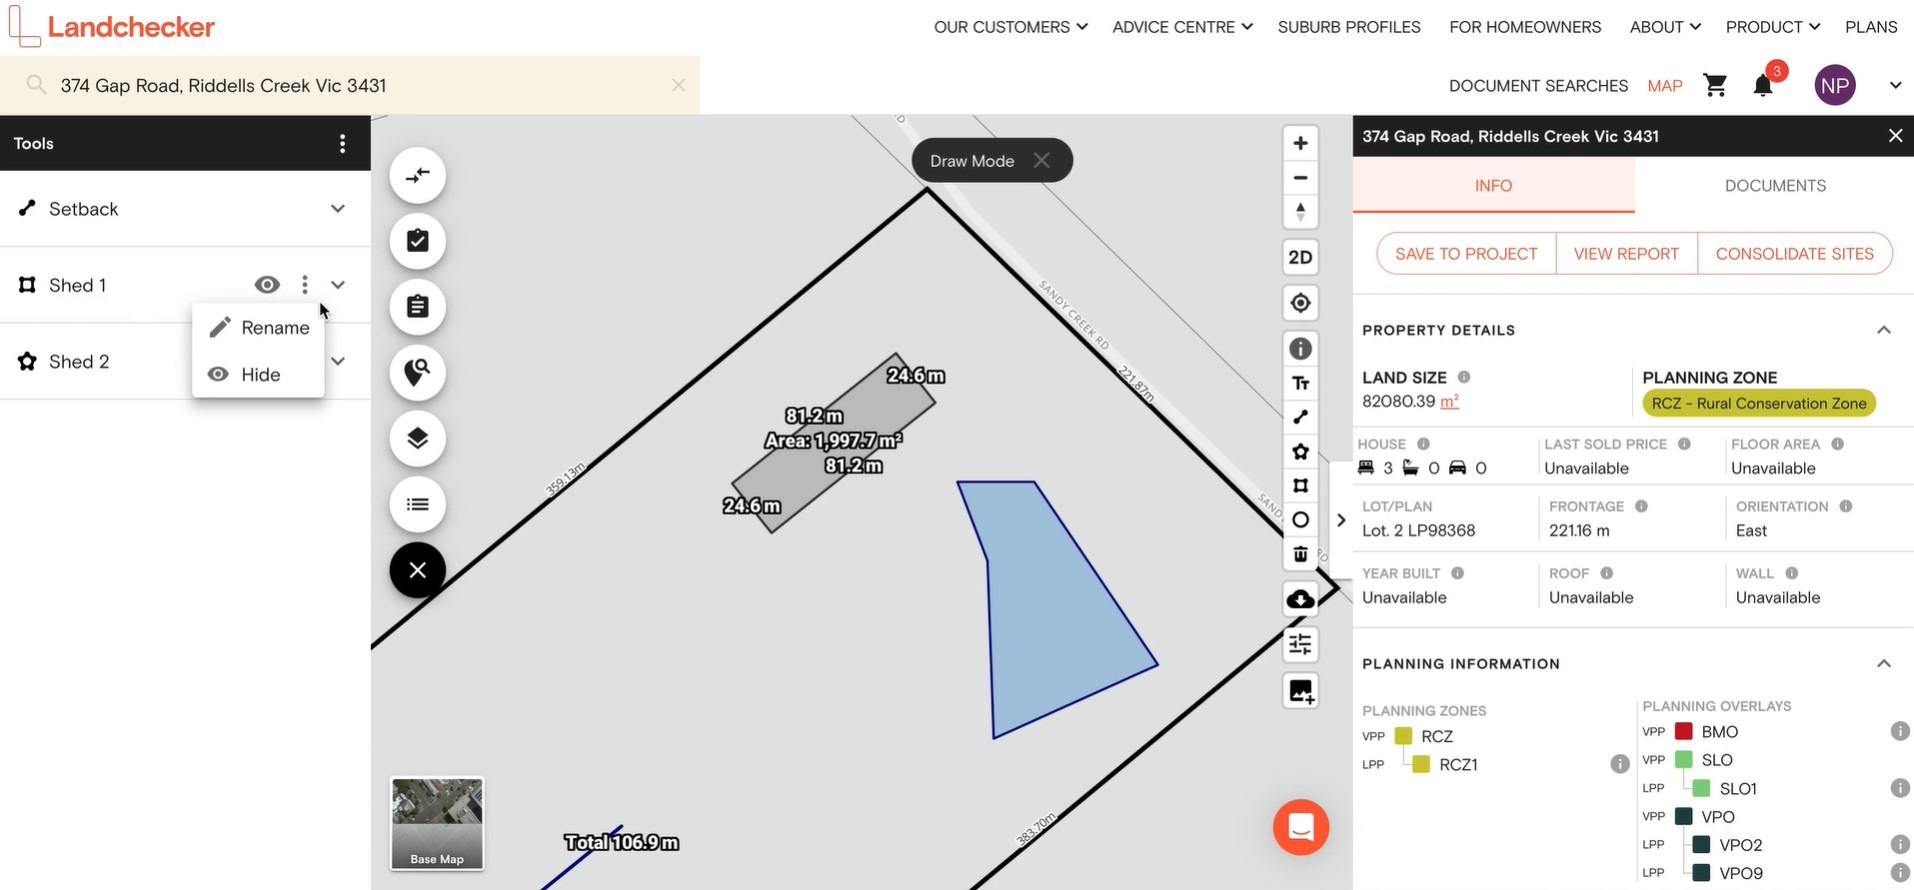Delete drawings with the trash tool

coord(1300,554)
